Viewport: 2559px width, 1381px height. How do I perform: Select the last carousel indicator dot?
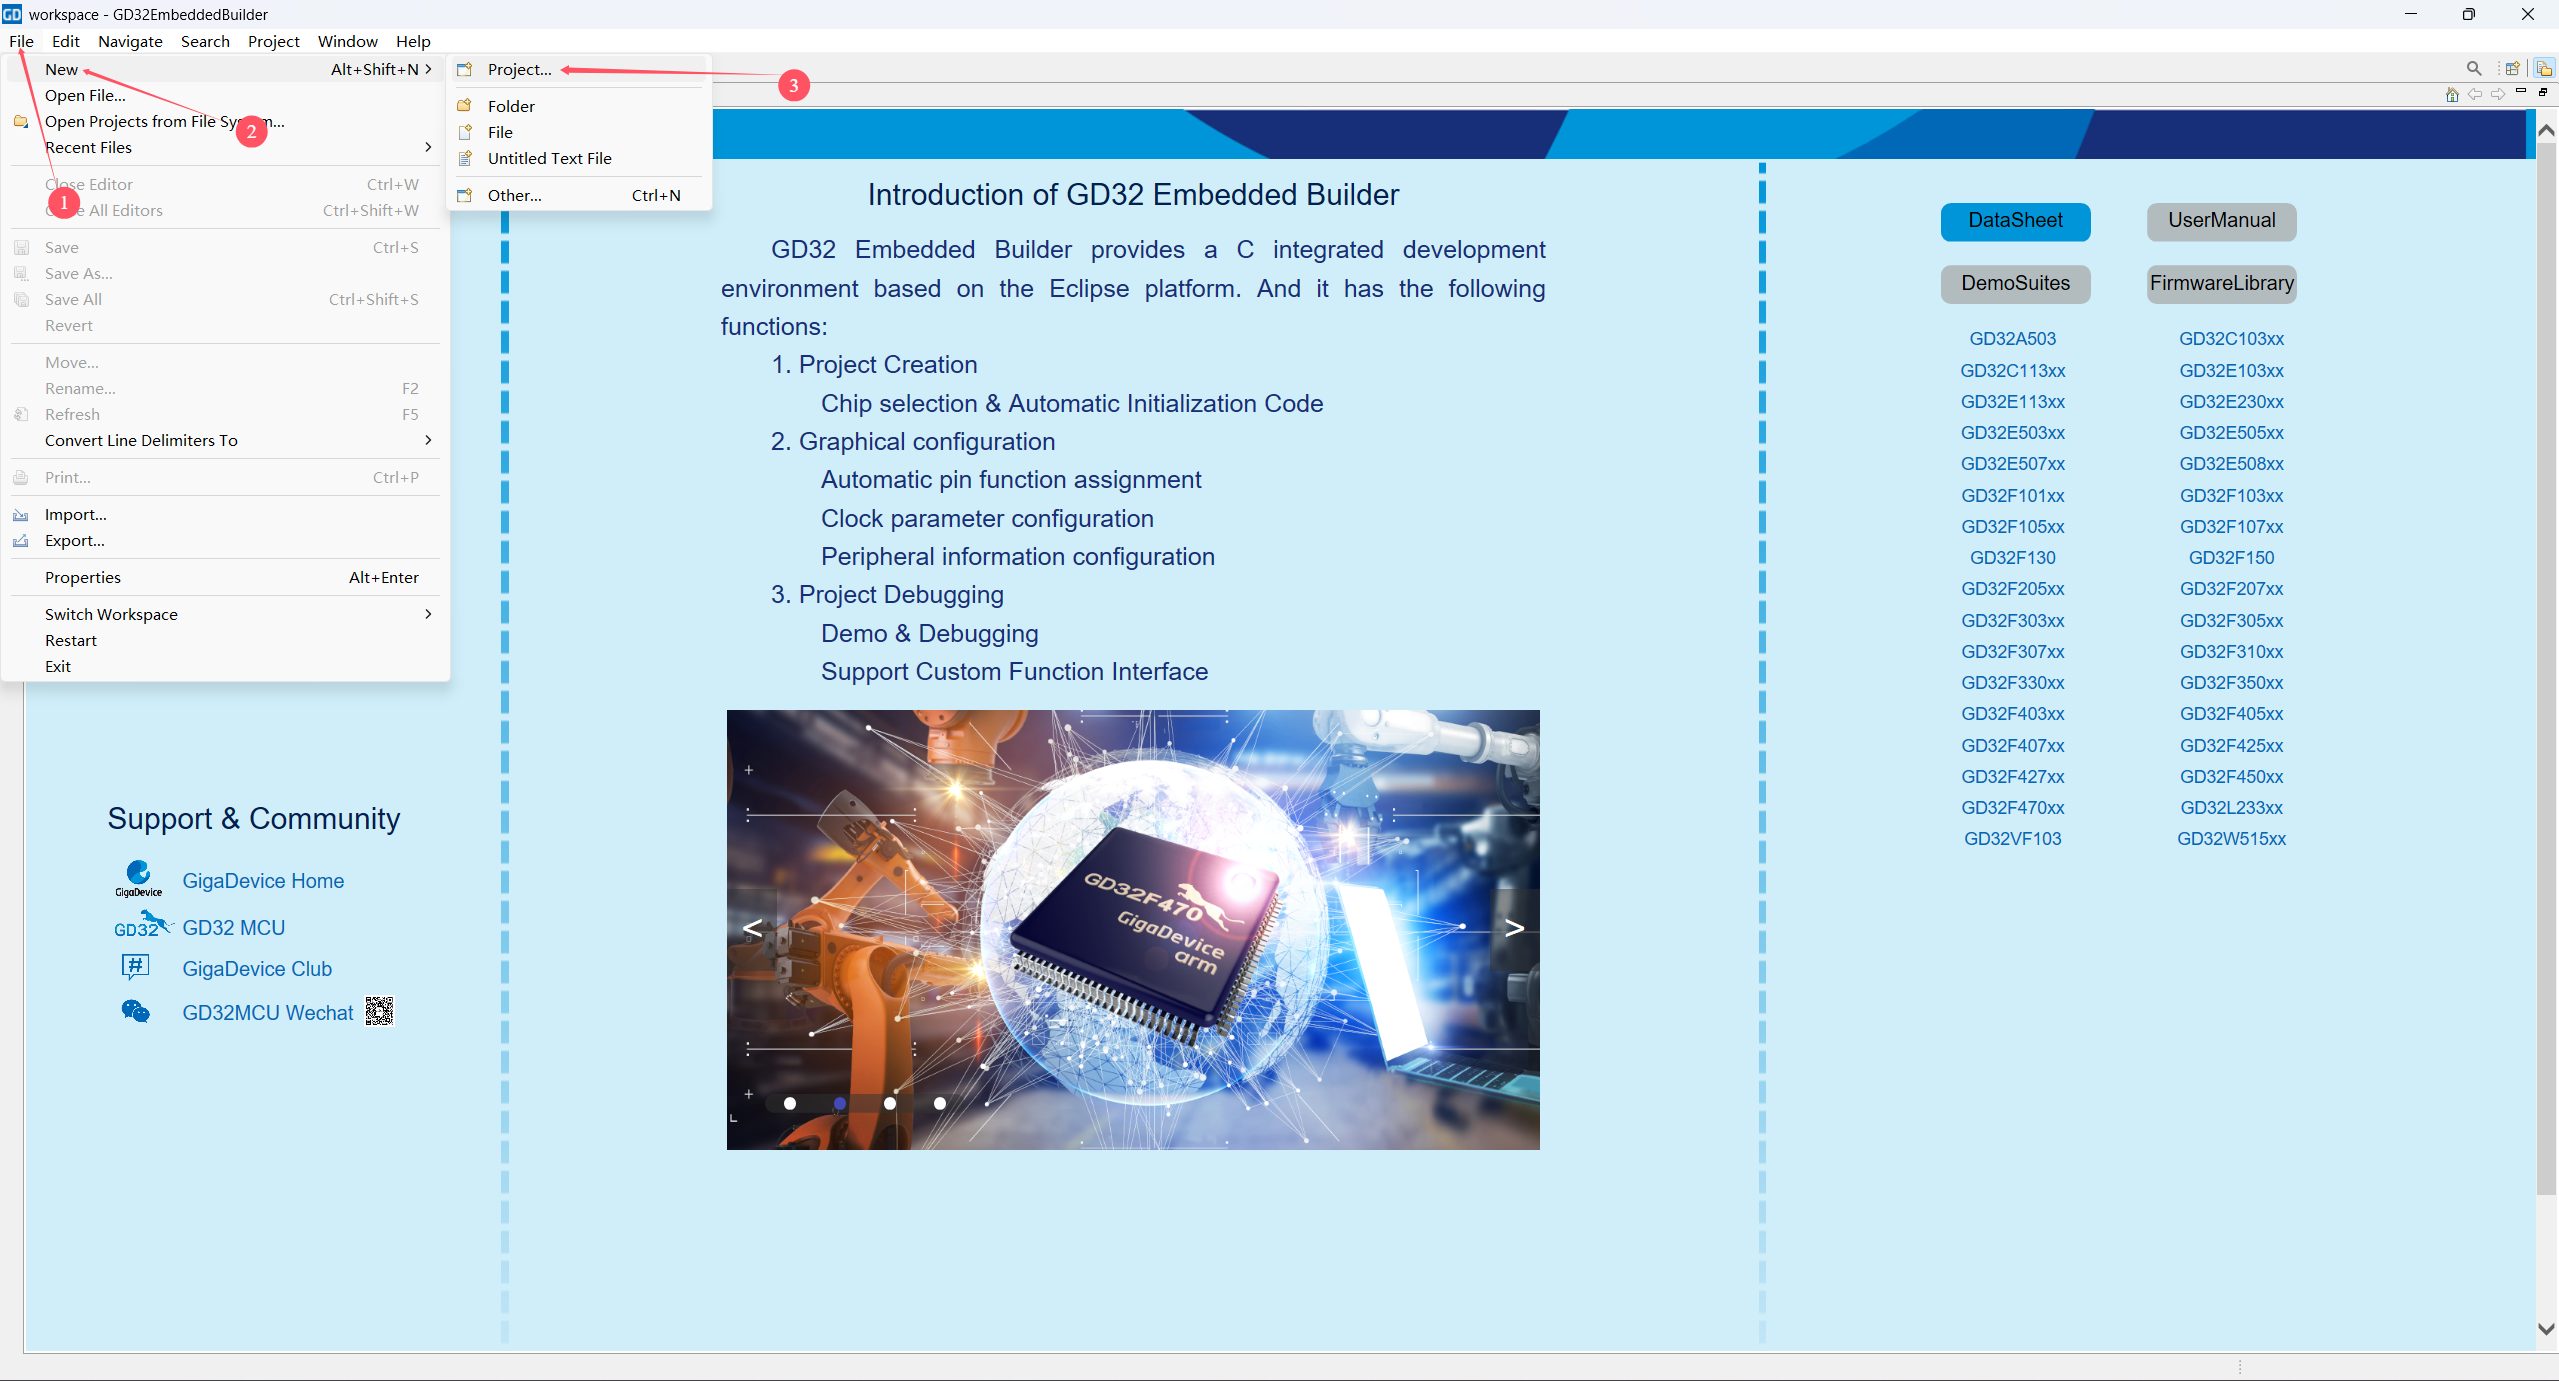click(940, 1103)
